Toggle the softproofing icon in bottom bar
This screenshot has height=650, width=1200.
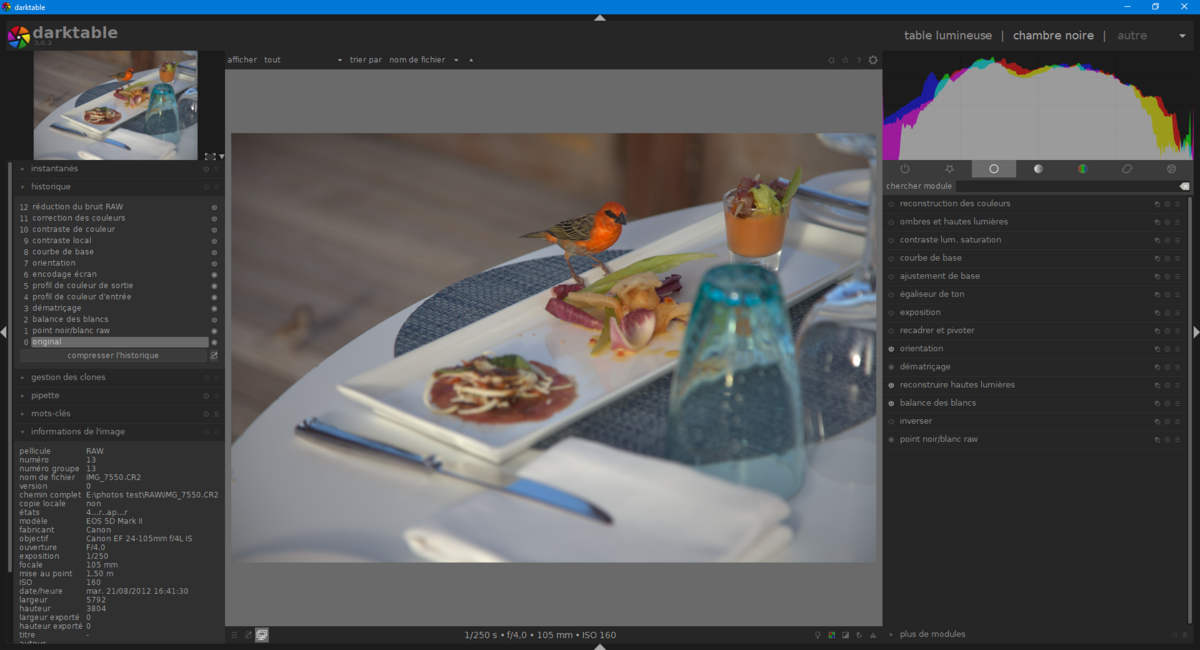tap(859, 635)
